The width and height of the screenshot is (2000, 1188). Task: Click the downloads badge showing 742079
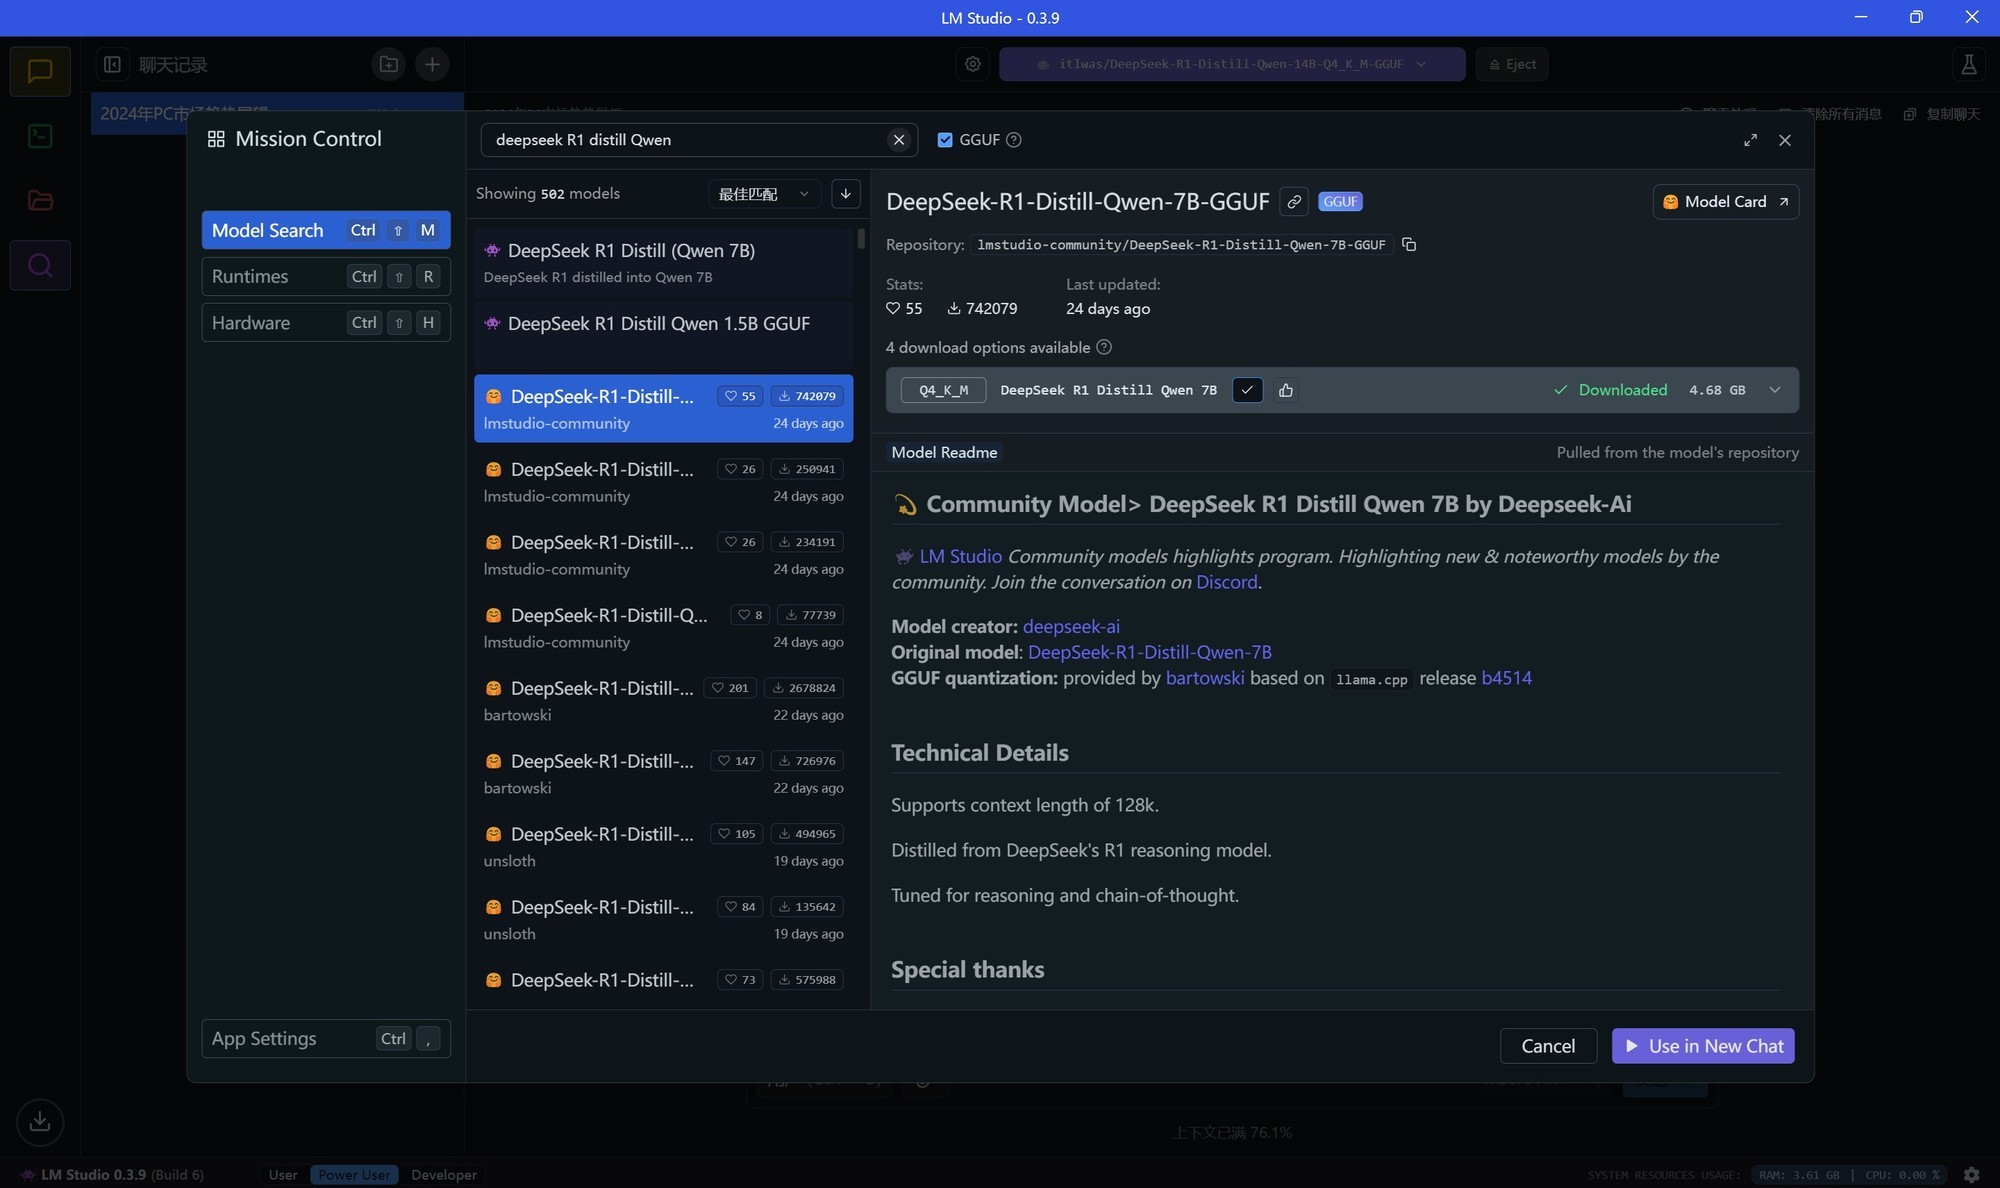pos(807,396)
